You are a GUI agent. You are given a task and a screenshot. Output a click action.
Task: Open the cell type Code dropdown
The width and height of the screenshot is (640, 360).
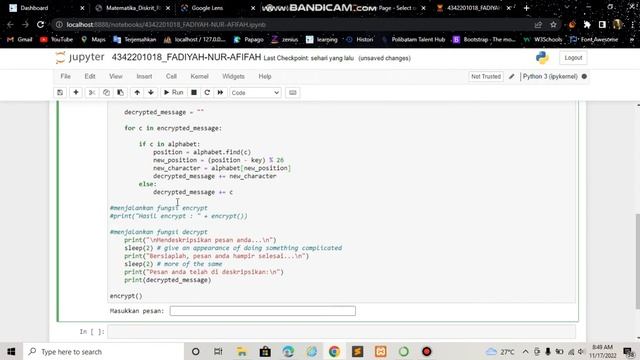point(255,93)
